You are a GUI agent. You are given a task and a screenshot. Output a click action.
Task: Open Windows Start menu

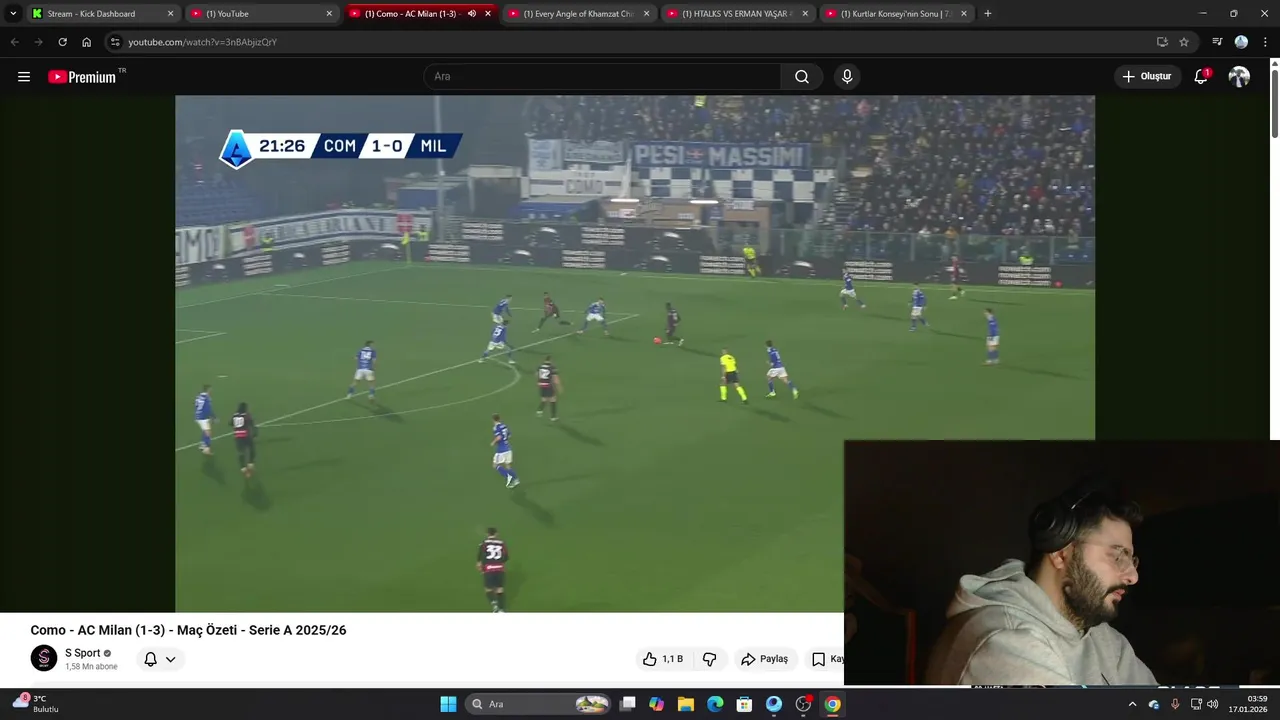[448, 704]
